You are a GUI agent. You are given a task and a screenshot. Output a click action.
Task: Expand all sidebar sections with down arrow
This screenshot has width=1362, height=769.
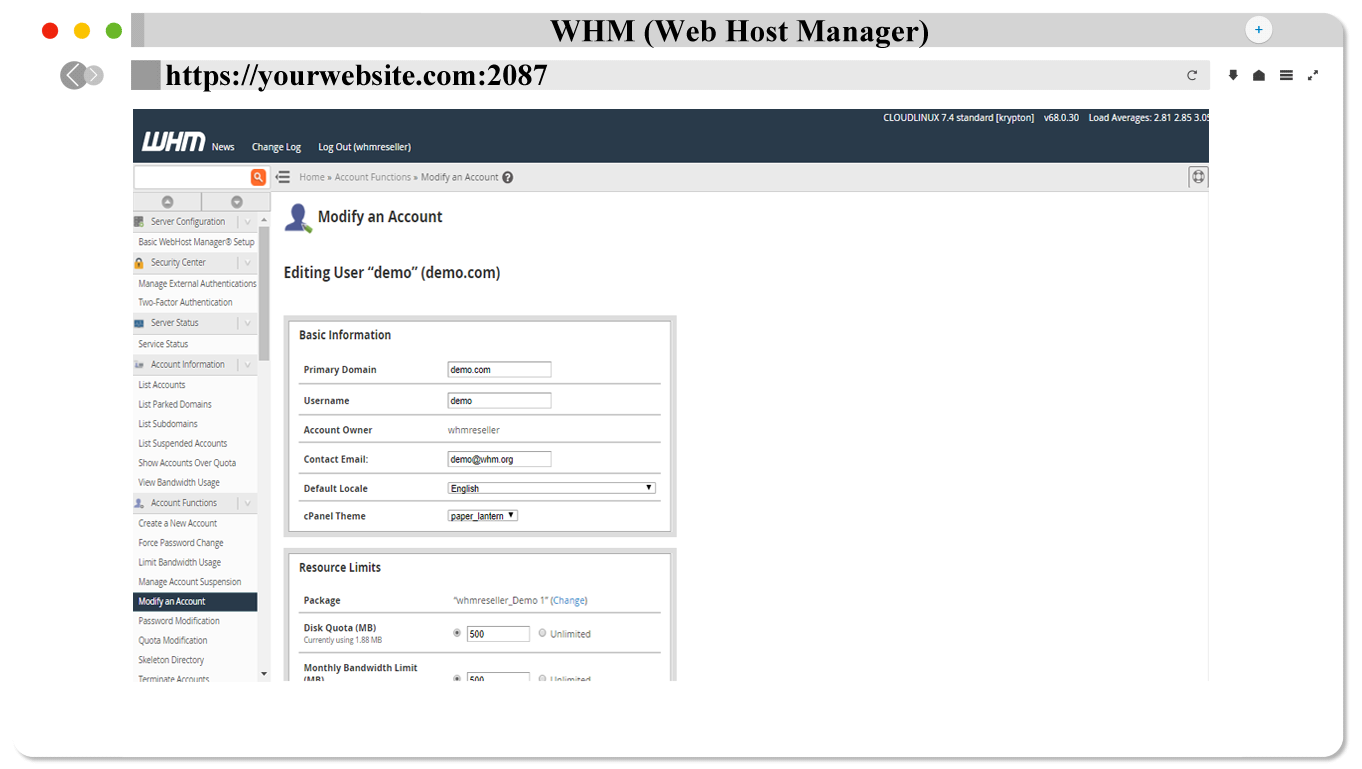tap(237, 202)
